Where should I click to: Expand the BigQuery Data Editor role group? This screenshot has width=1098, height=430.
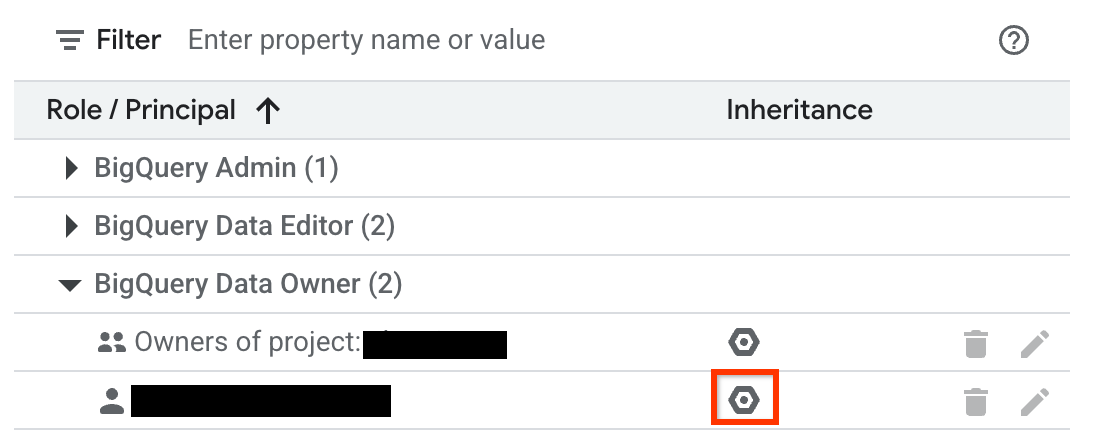coord(70,227)
